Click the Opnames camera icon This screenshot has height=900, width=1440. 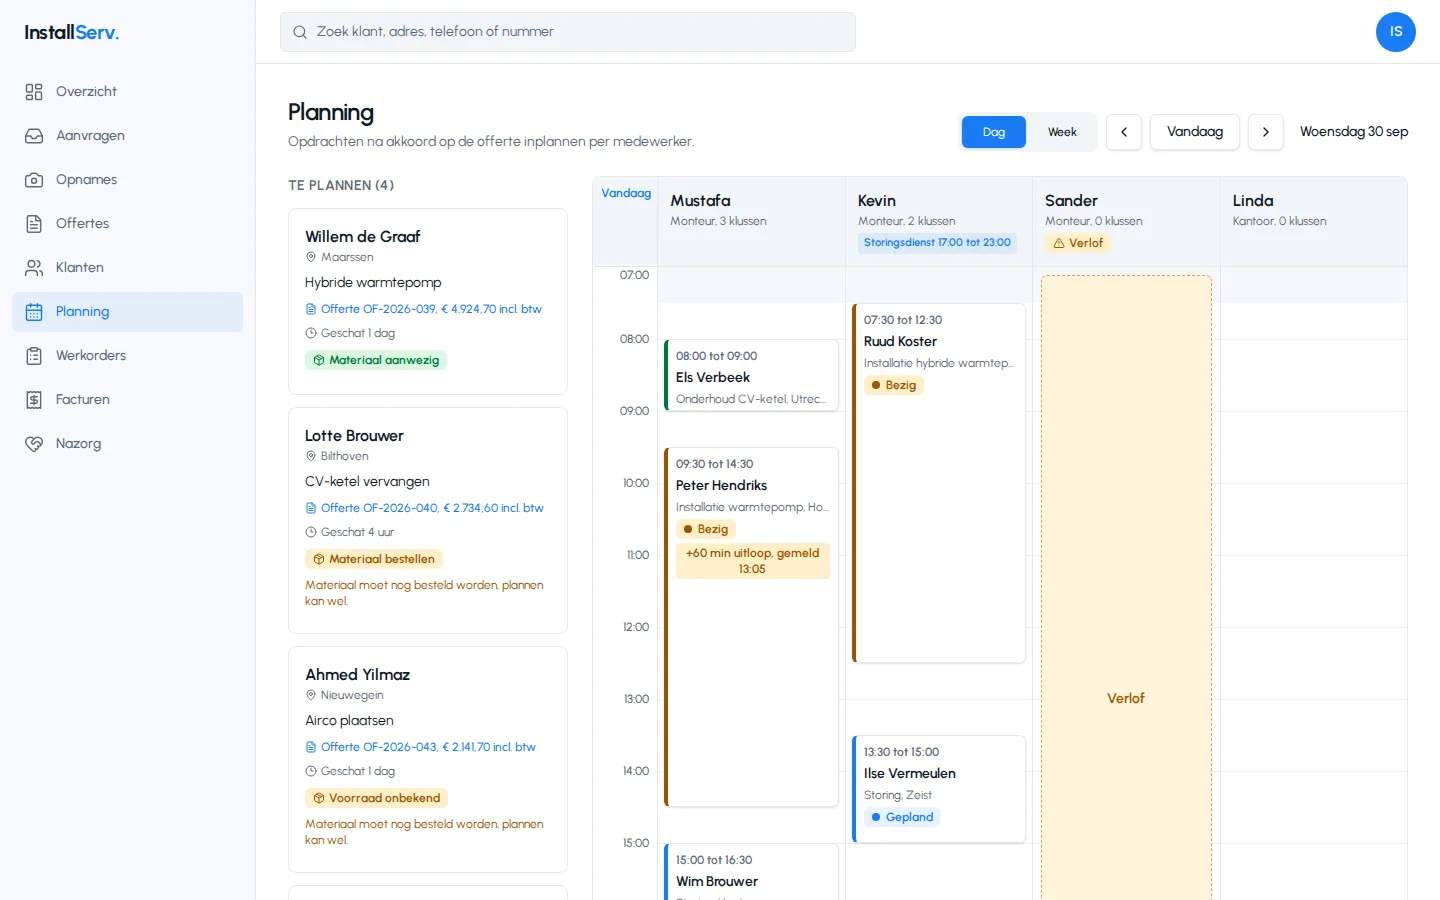tap(34, 180)
